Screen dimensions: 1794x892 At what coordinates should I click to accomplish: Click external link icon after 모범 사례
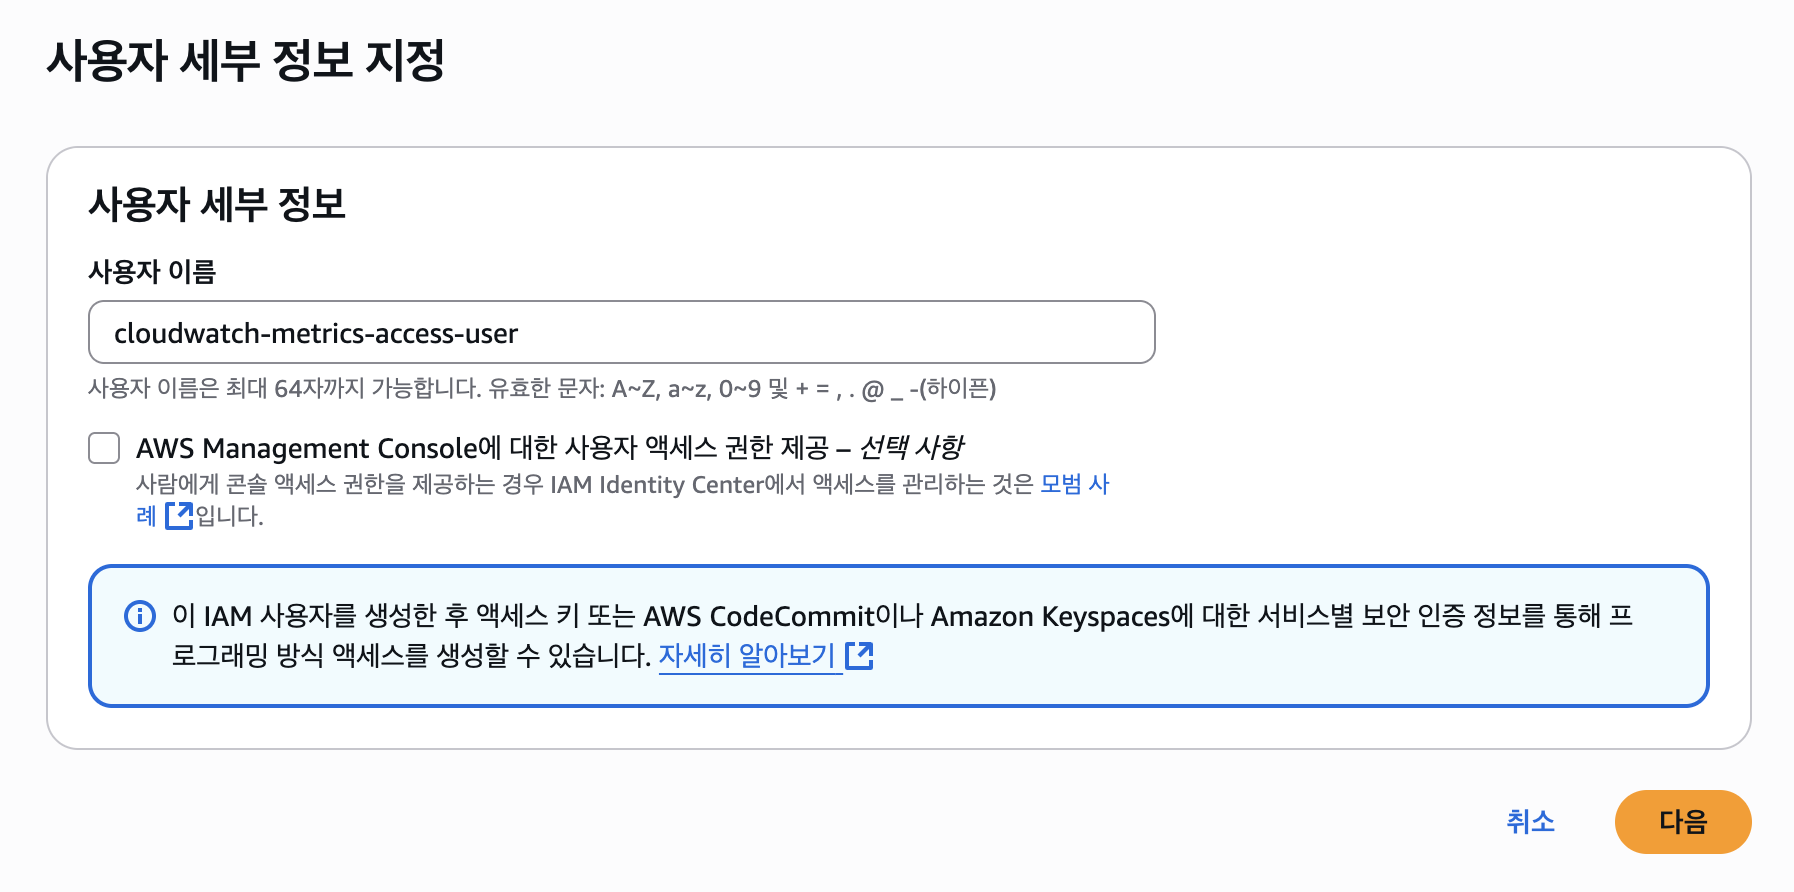(x=179, y=516)
